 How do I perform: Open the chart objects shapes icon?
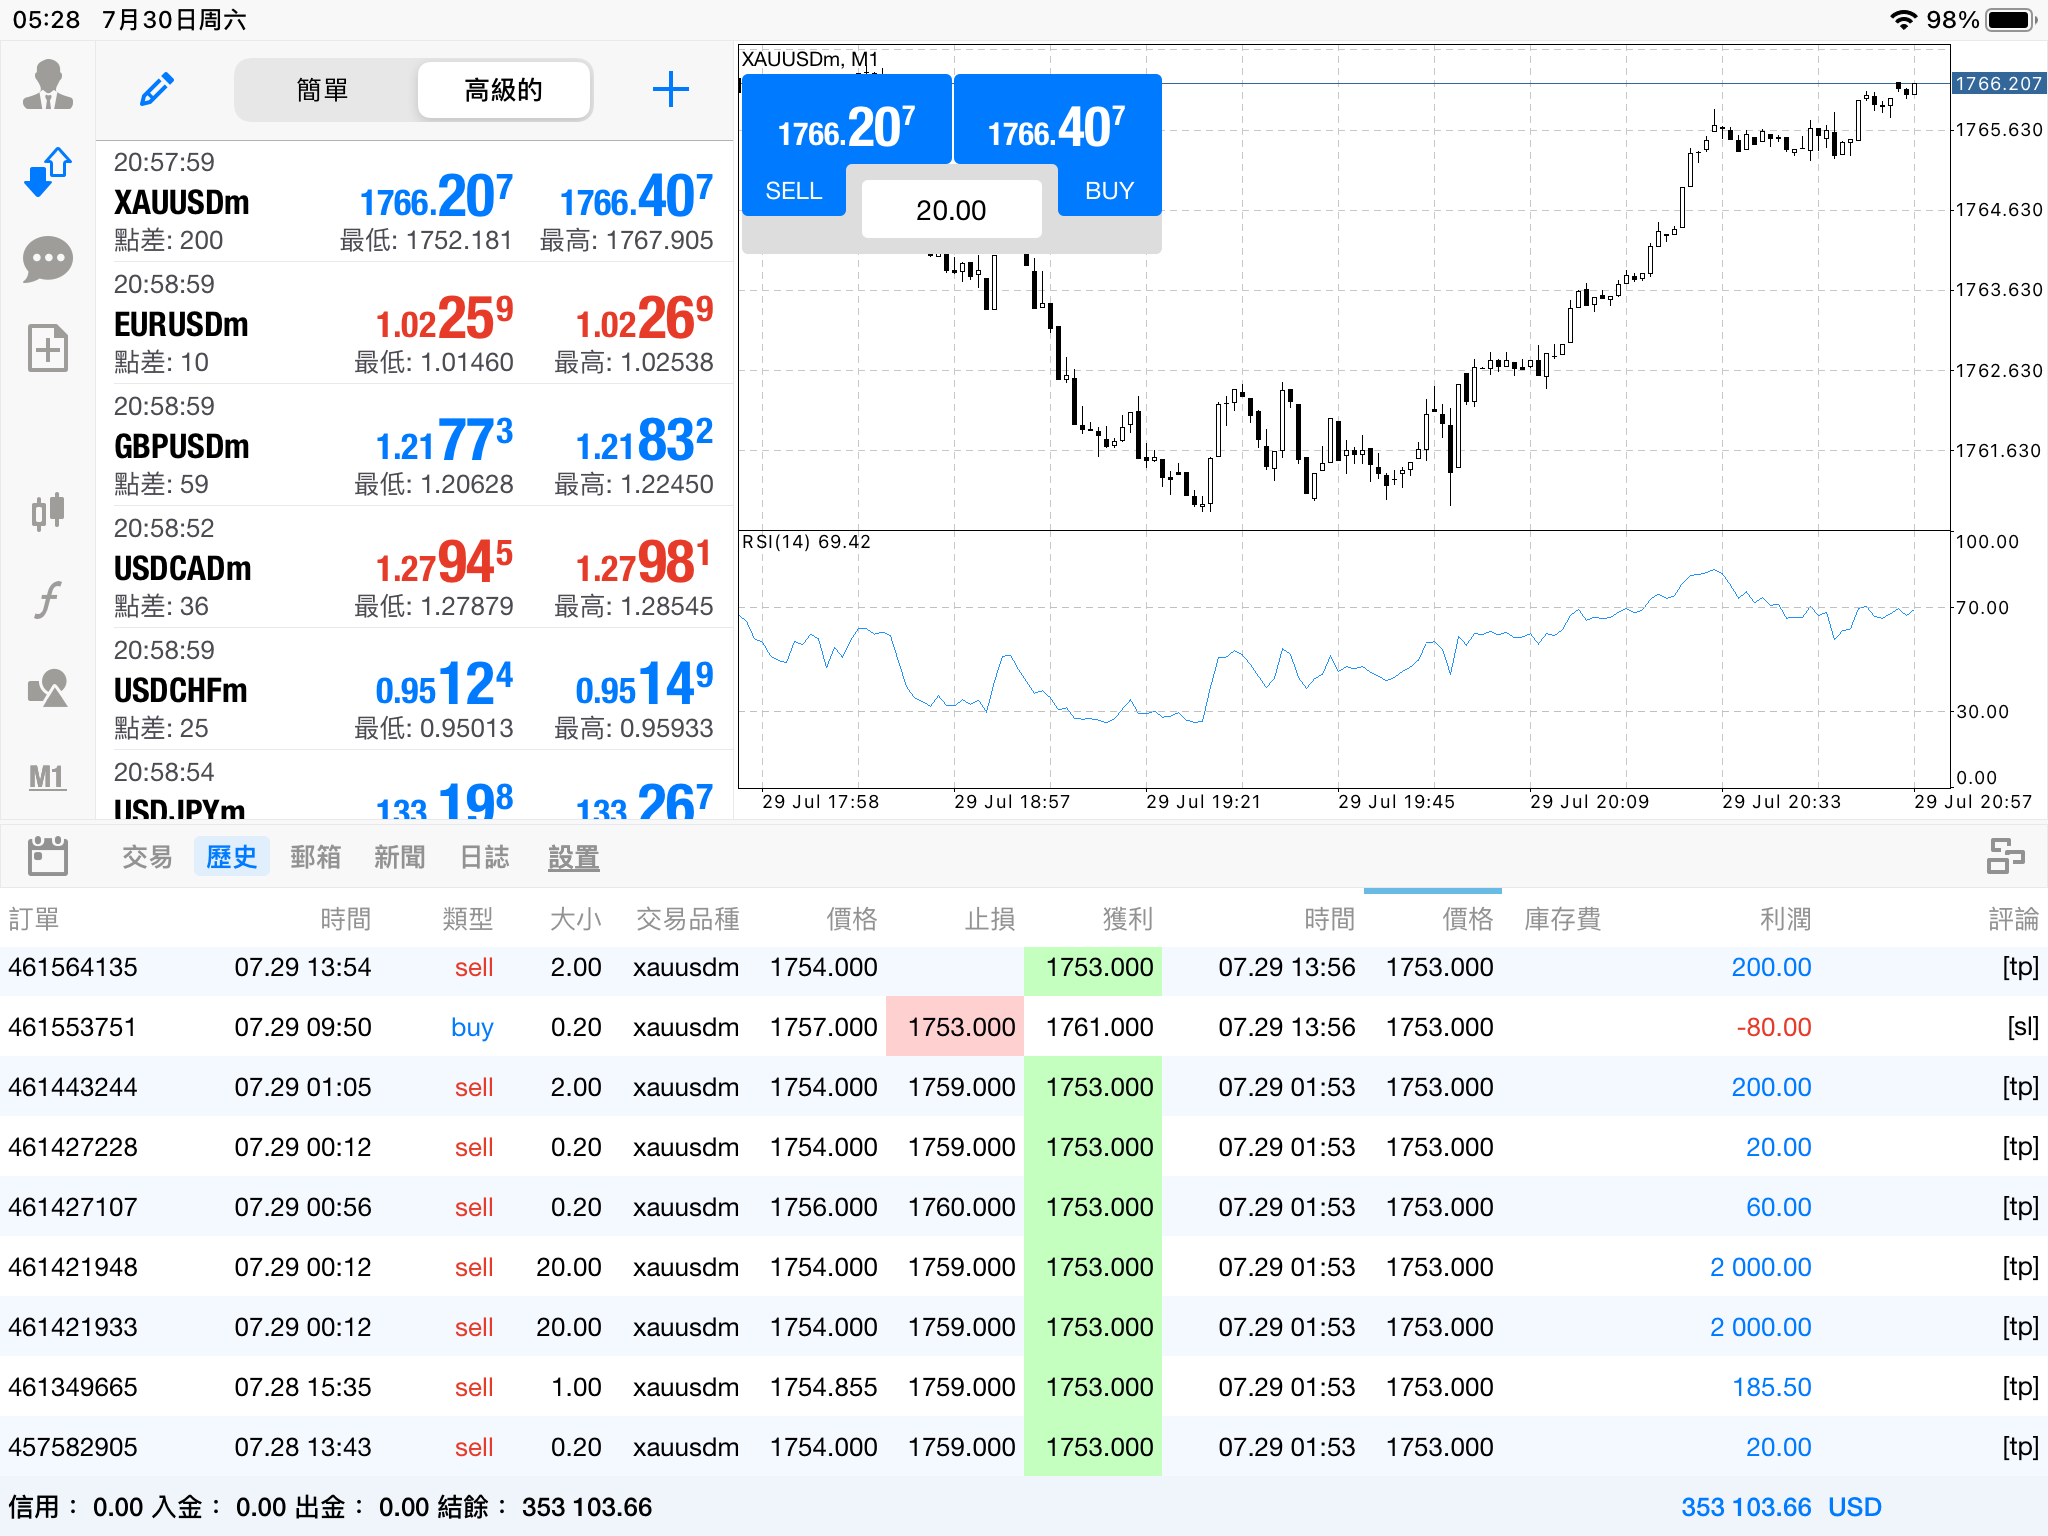(x=47, y=688)
